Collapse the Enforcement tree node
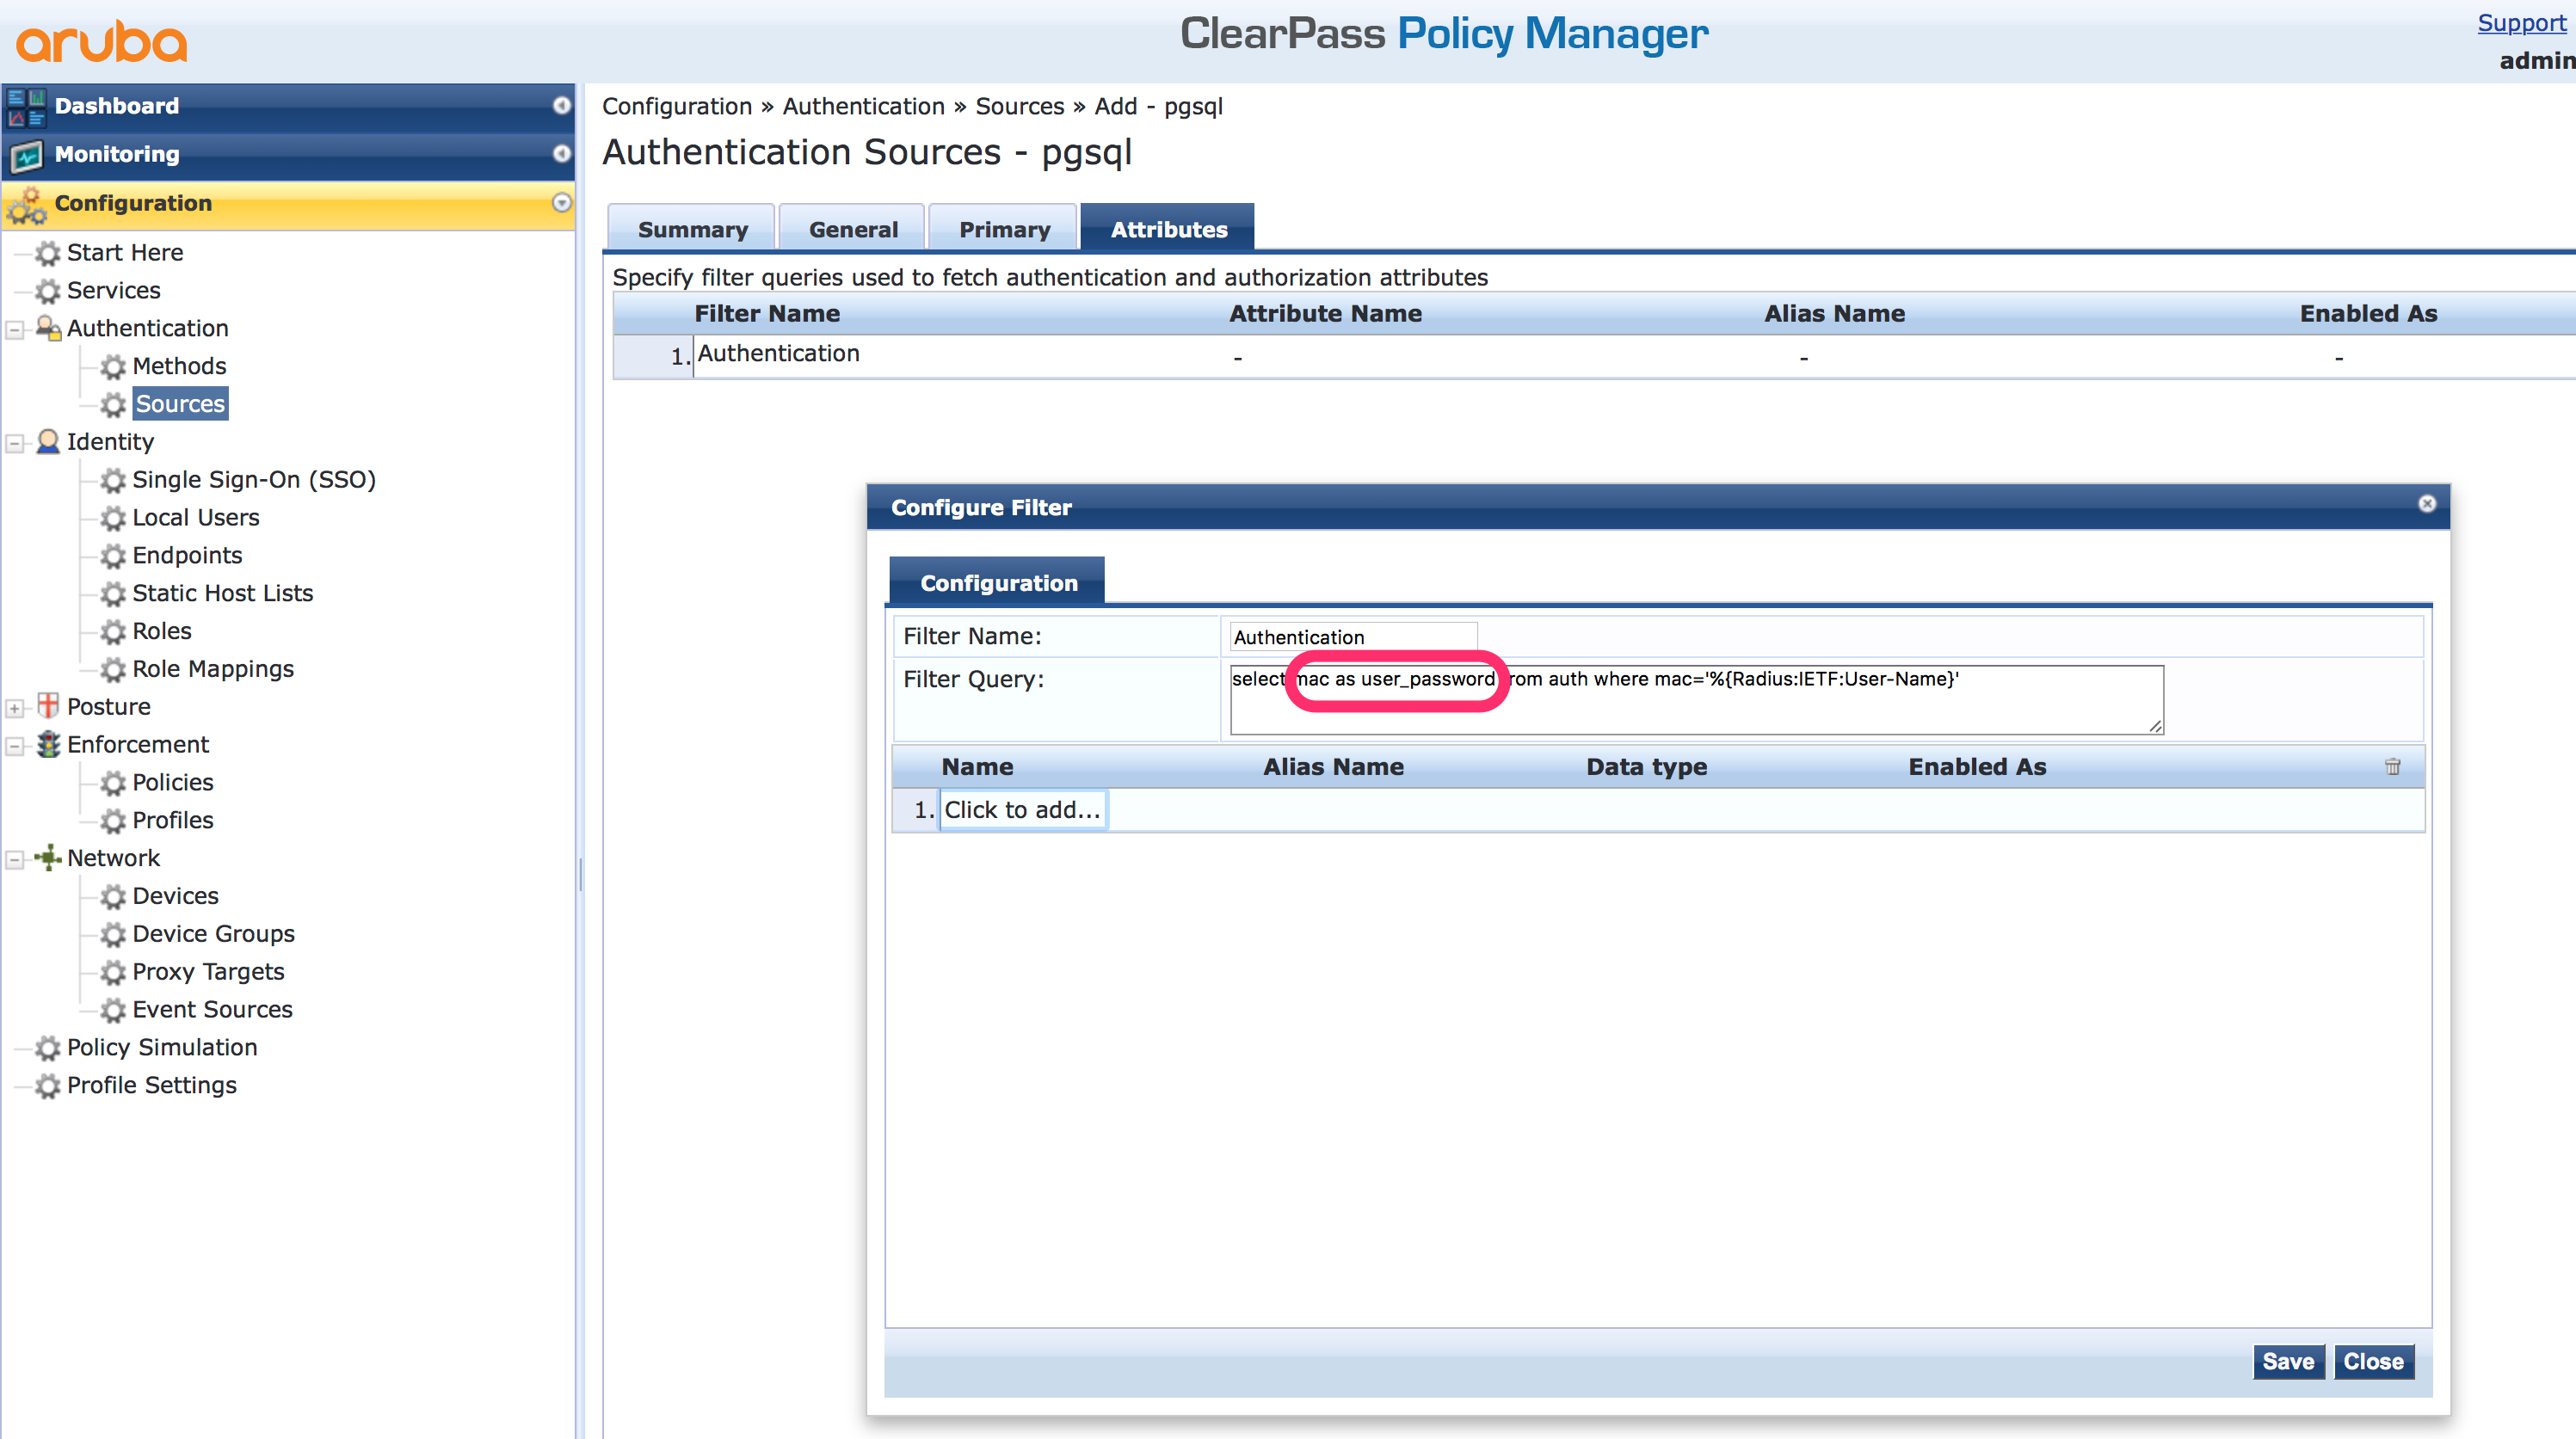The height and width of the screenshot is (1439, 2576). point(15,746)
